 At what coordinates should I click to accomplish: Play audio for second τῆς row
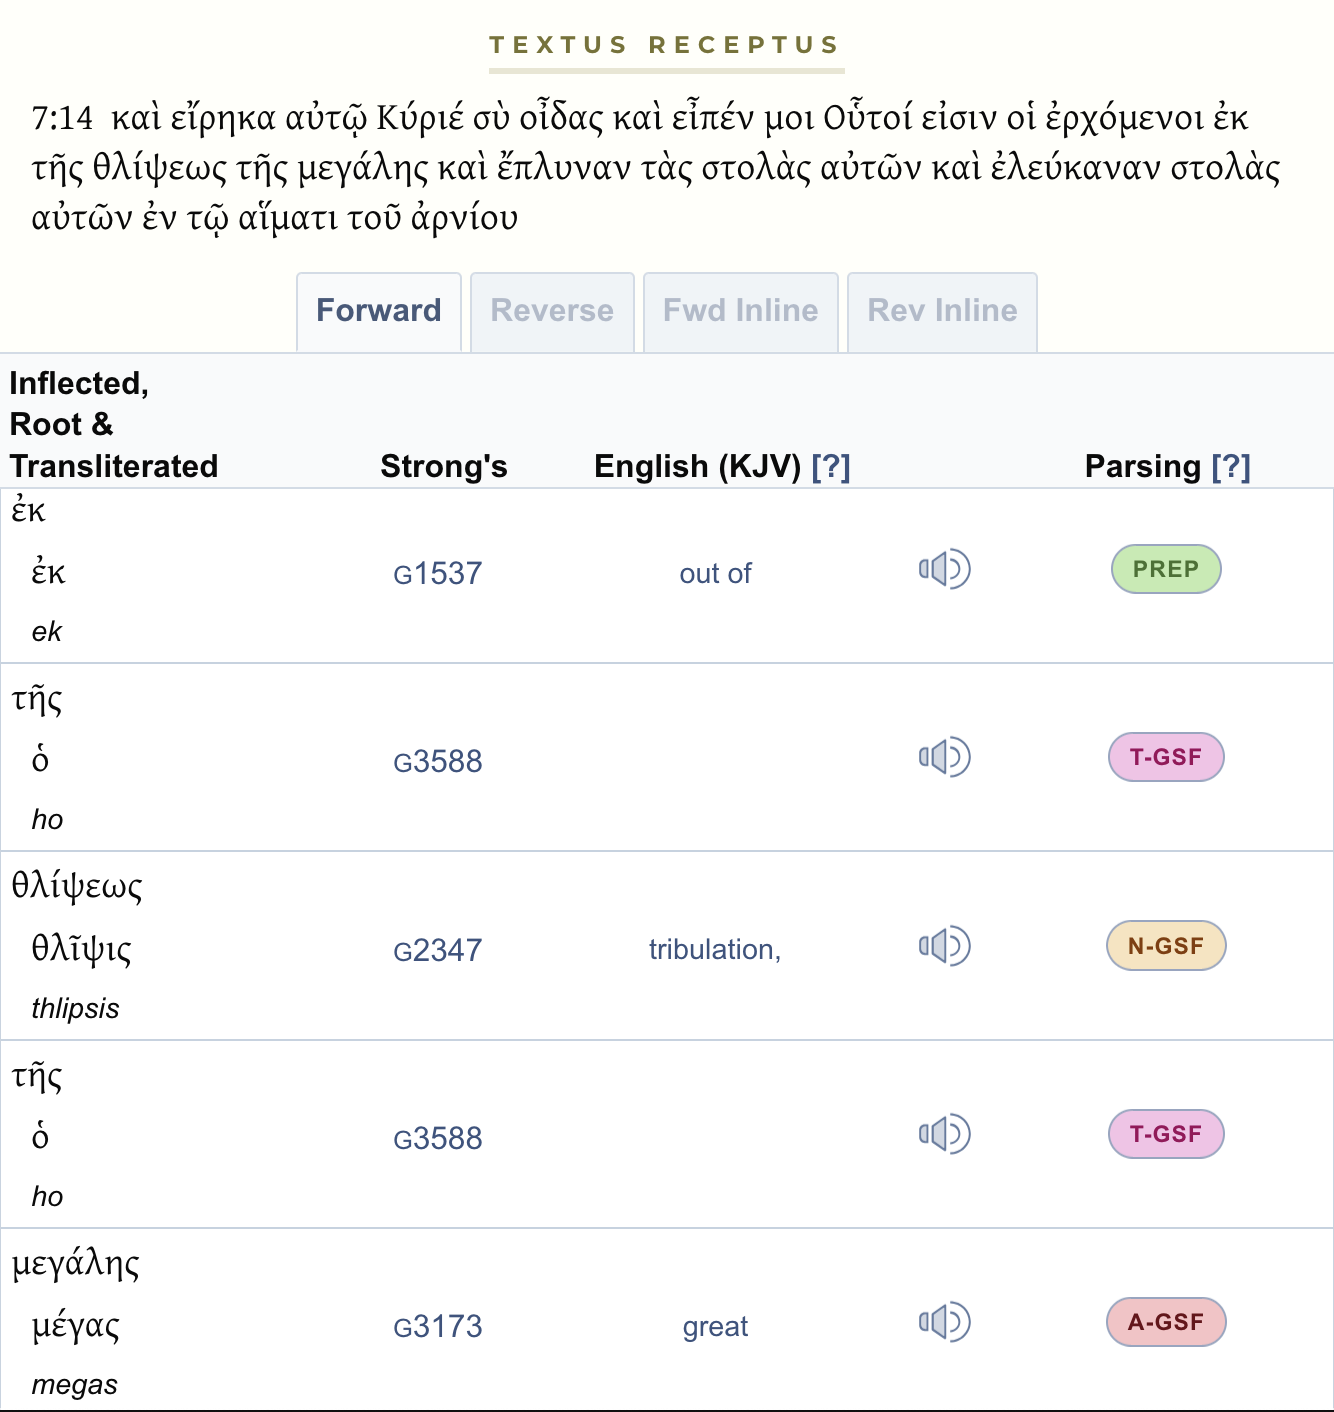click(945, 1134)
